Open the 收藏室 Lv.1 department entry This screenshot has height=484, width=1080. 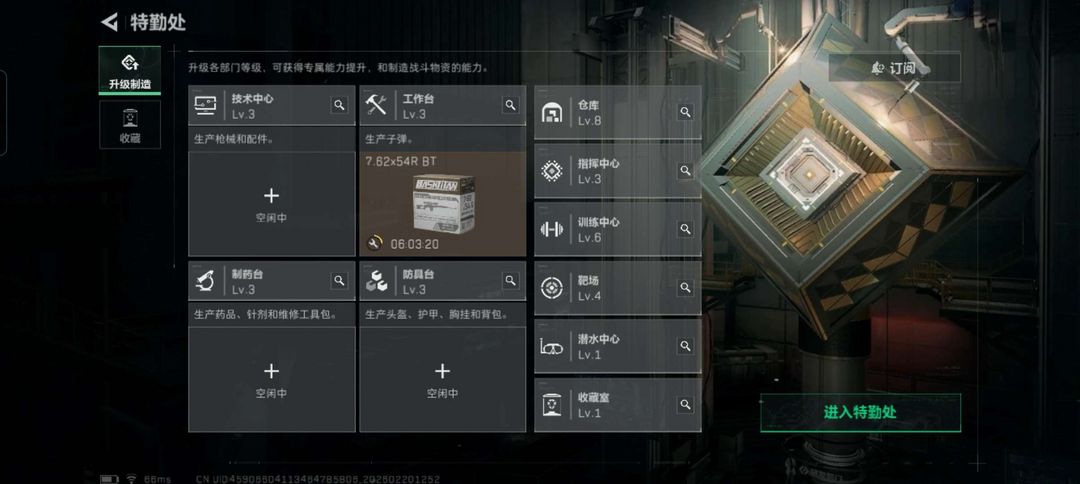pos(618,404)
